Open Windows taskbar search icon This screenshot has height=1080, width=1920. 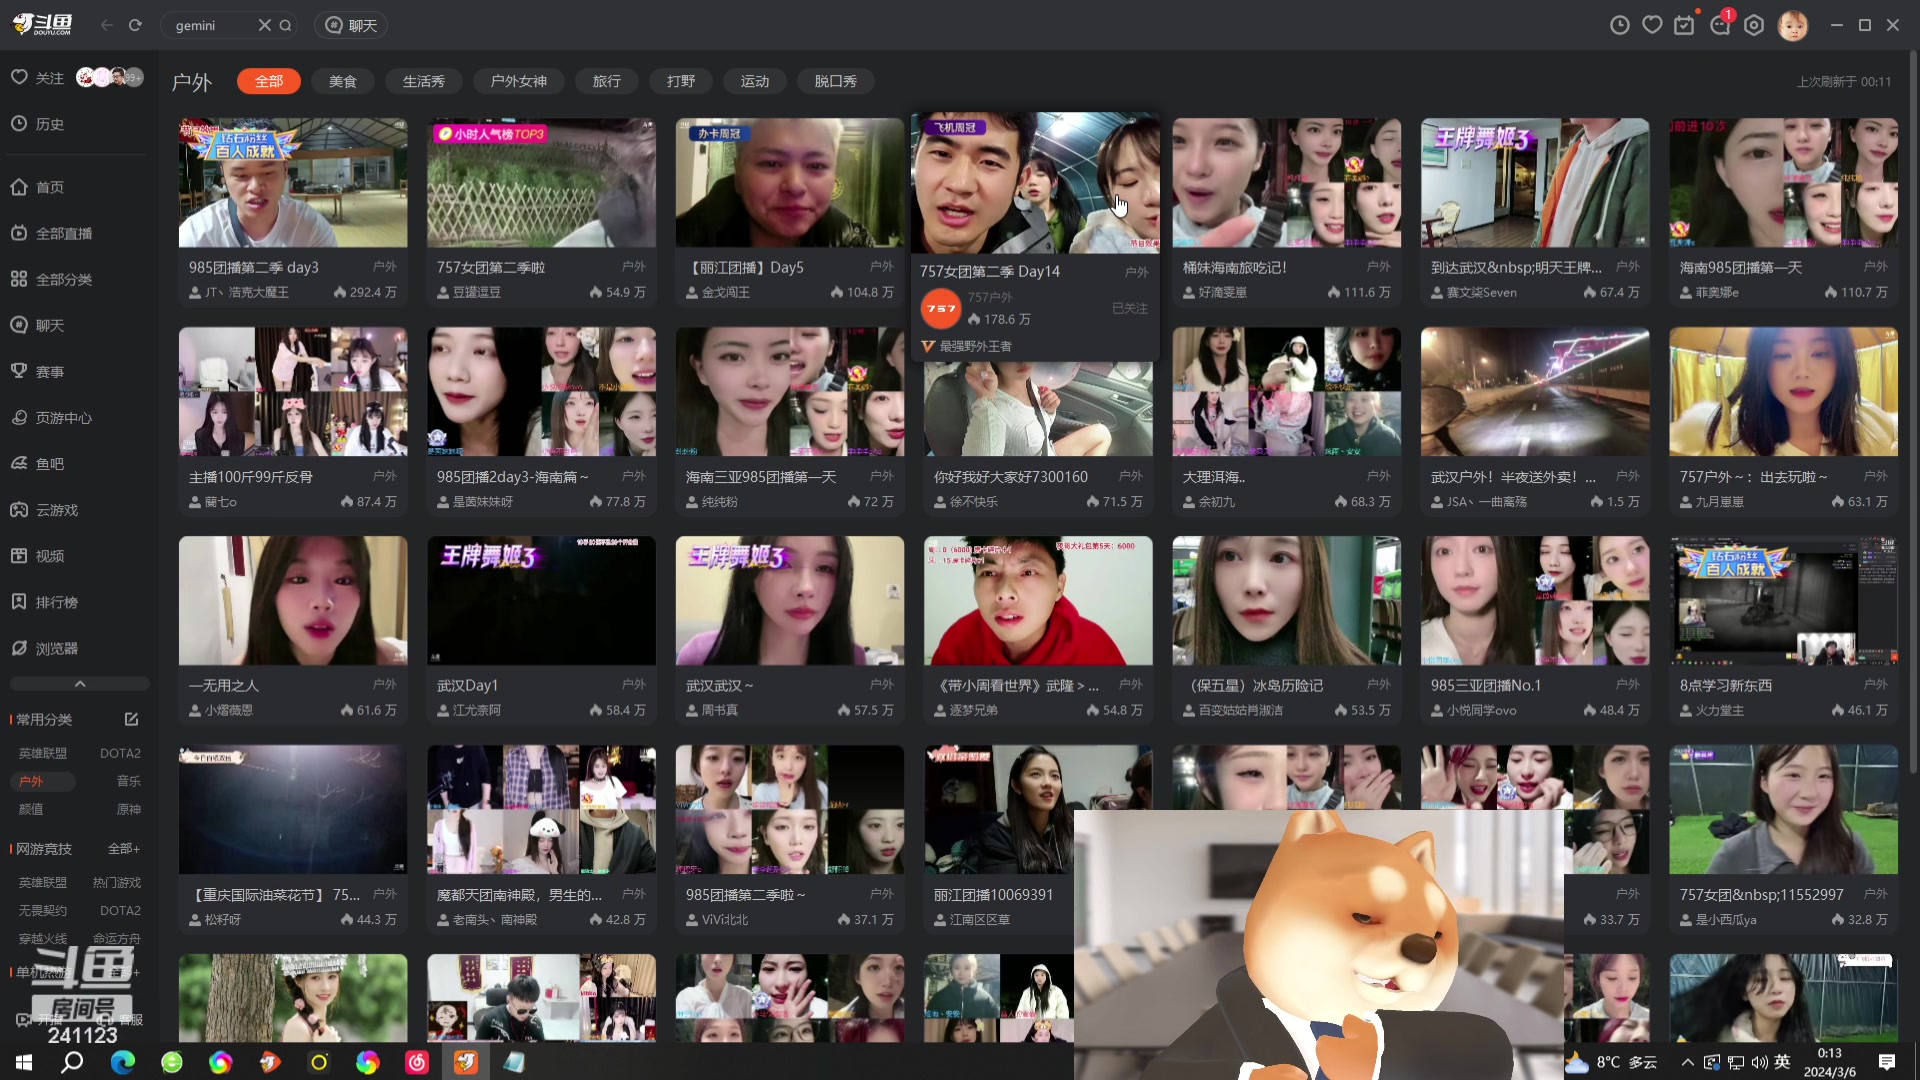[72, 1062]
